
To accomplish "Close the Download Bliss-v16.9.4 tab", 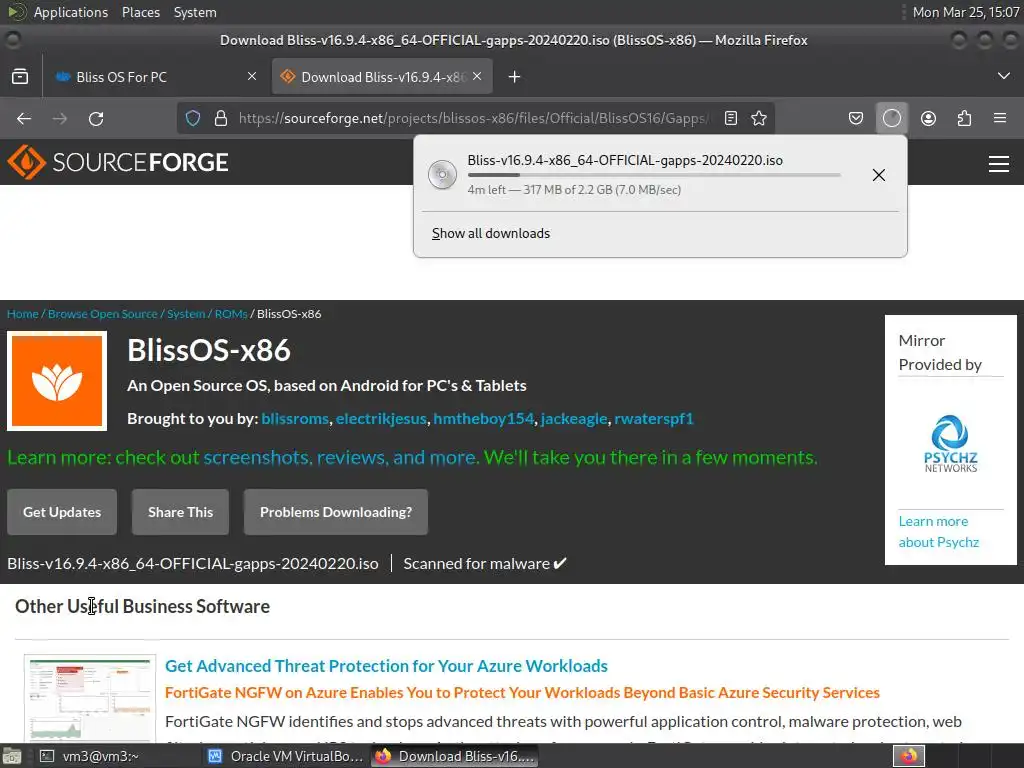I will click(x=477, y=76).
